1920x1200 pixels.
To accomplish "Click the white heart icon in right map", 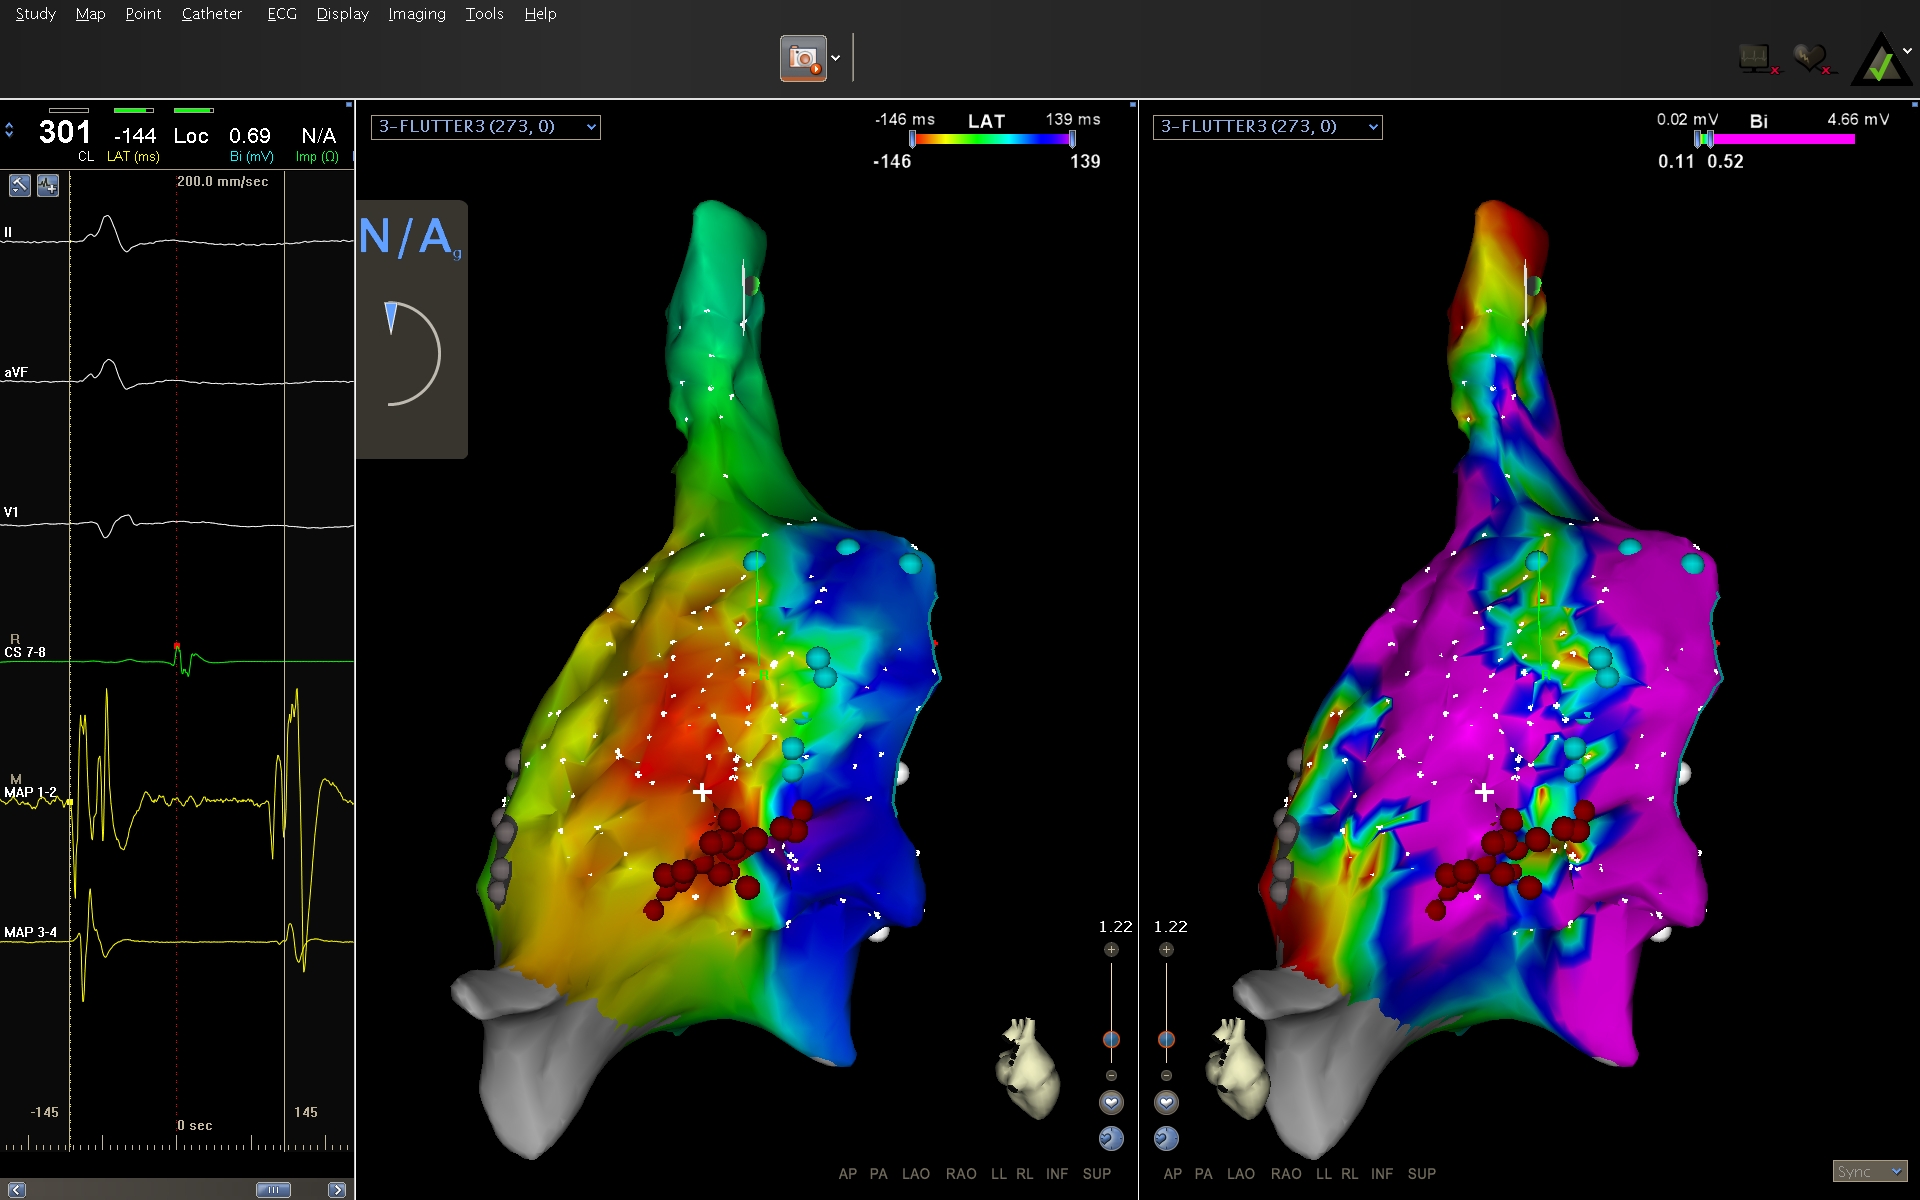I will click(1166, 1103).
